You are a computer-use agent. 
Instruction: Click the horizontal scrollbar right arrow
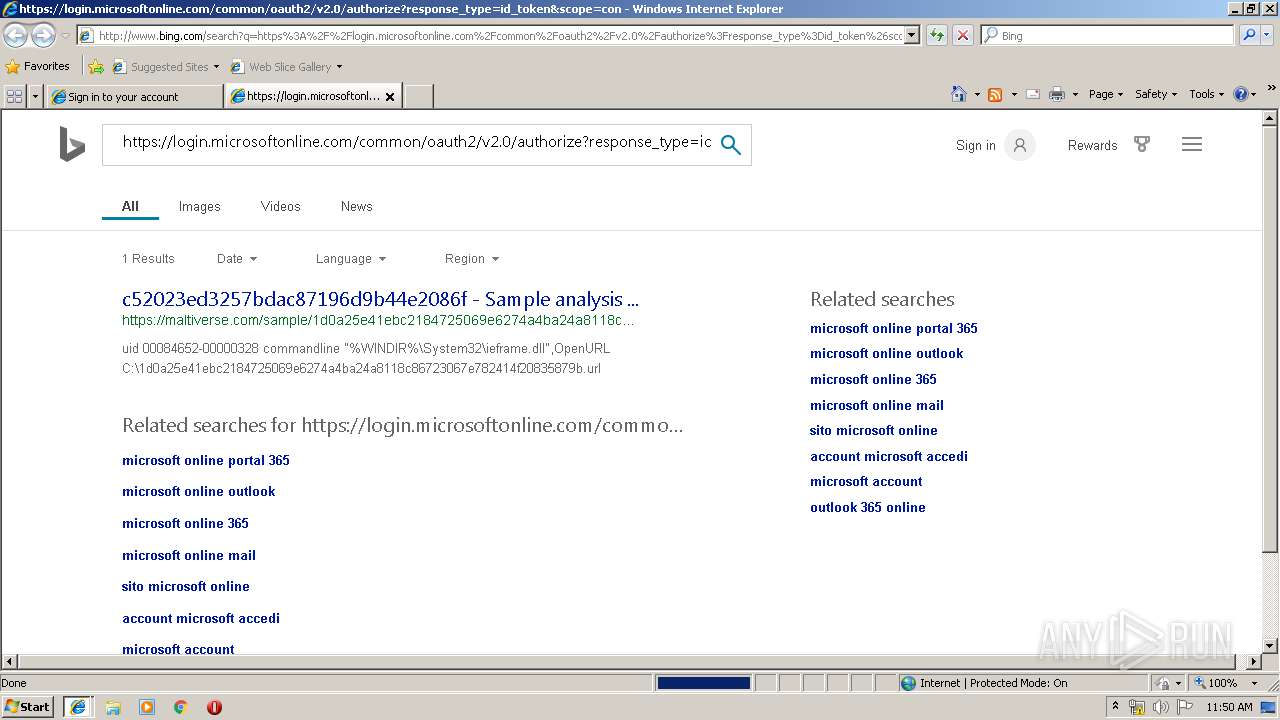1254,661
